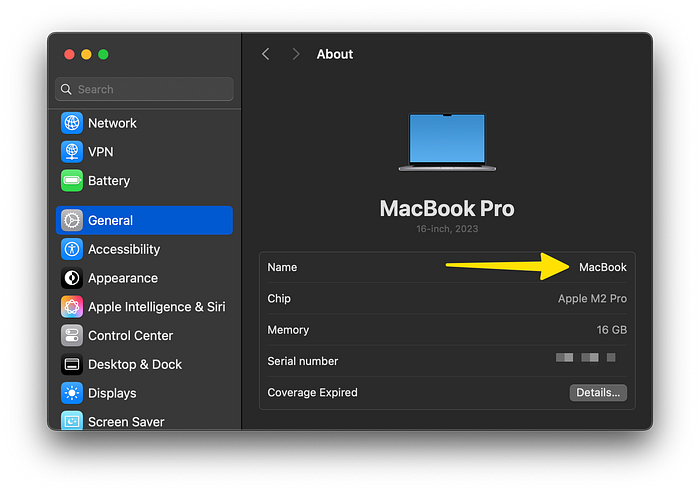This screenshot has height=493, width=700.
Task: Click the yellow minimize window button
Action: (x=86, y=54)
